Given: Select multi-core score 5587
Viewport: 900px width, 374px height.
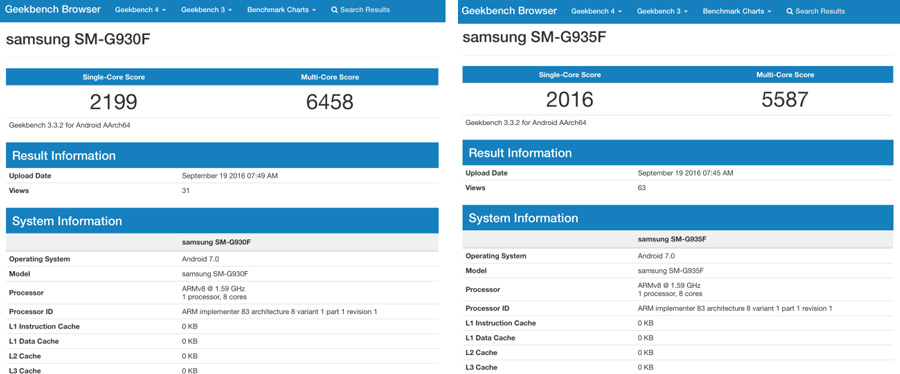Looking at the screenshot, I should [785, 100].
